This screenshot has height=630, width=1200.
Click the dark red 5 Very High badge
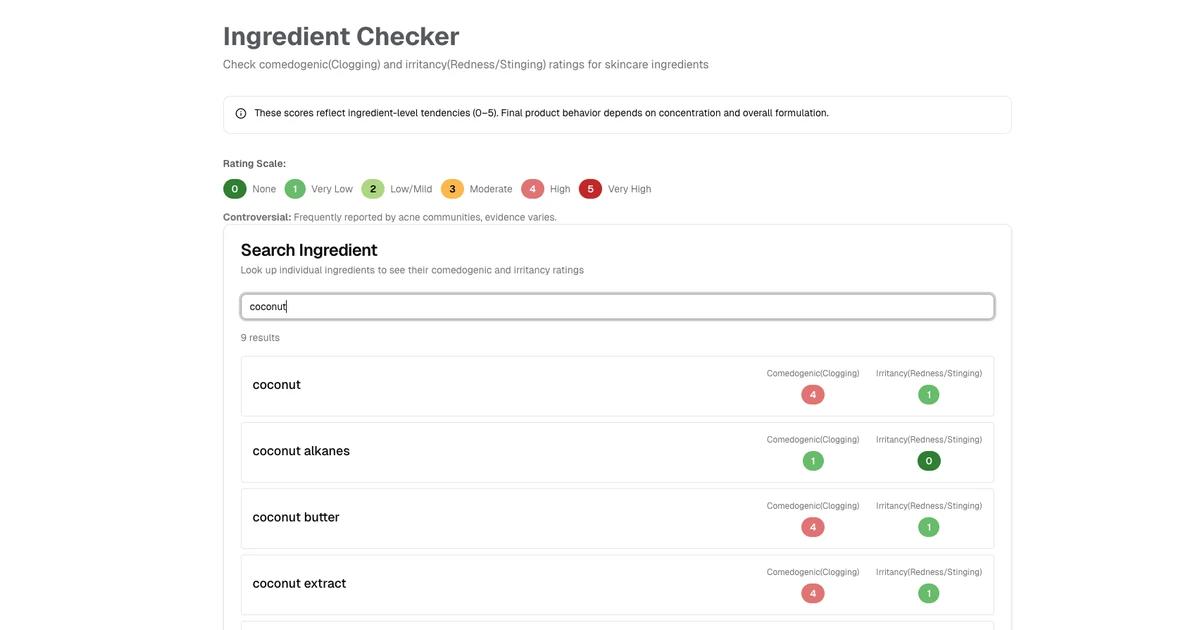(590, 189)
